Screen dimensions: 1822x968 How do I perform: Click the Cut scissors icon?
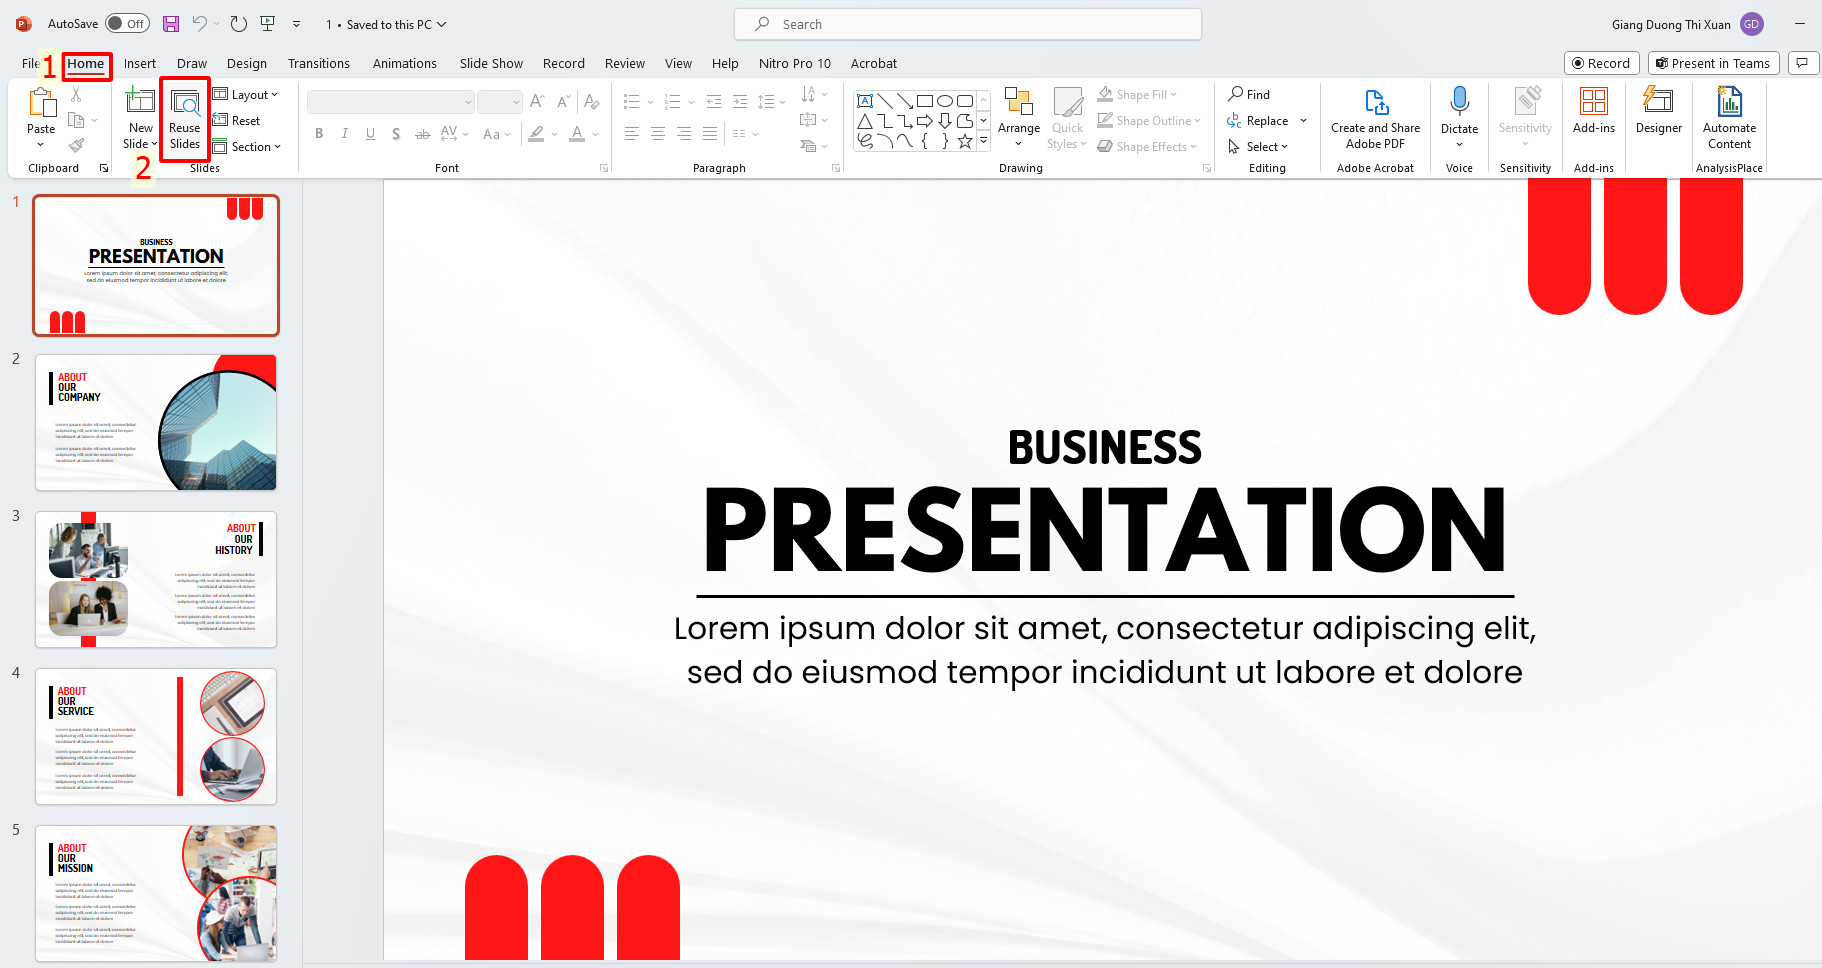(x=76, y=94)
